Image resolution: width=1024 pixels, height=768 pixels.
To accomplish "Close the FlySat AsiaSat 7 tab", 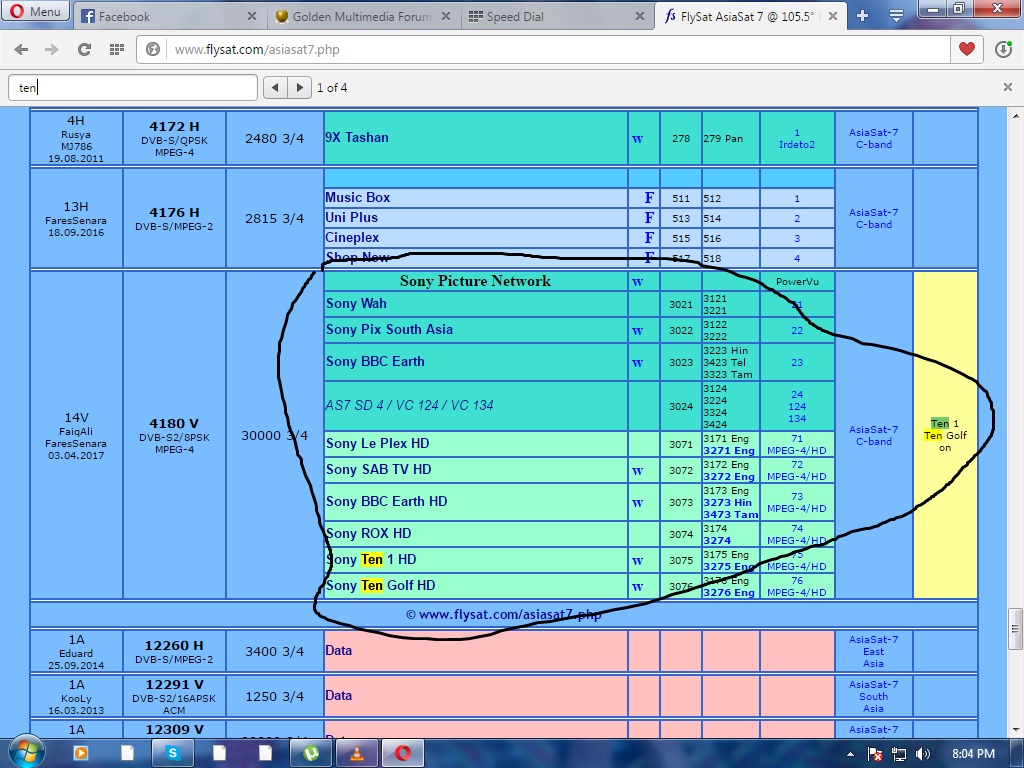I will pos(833,17).
